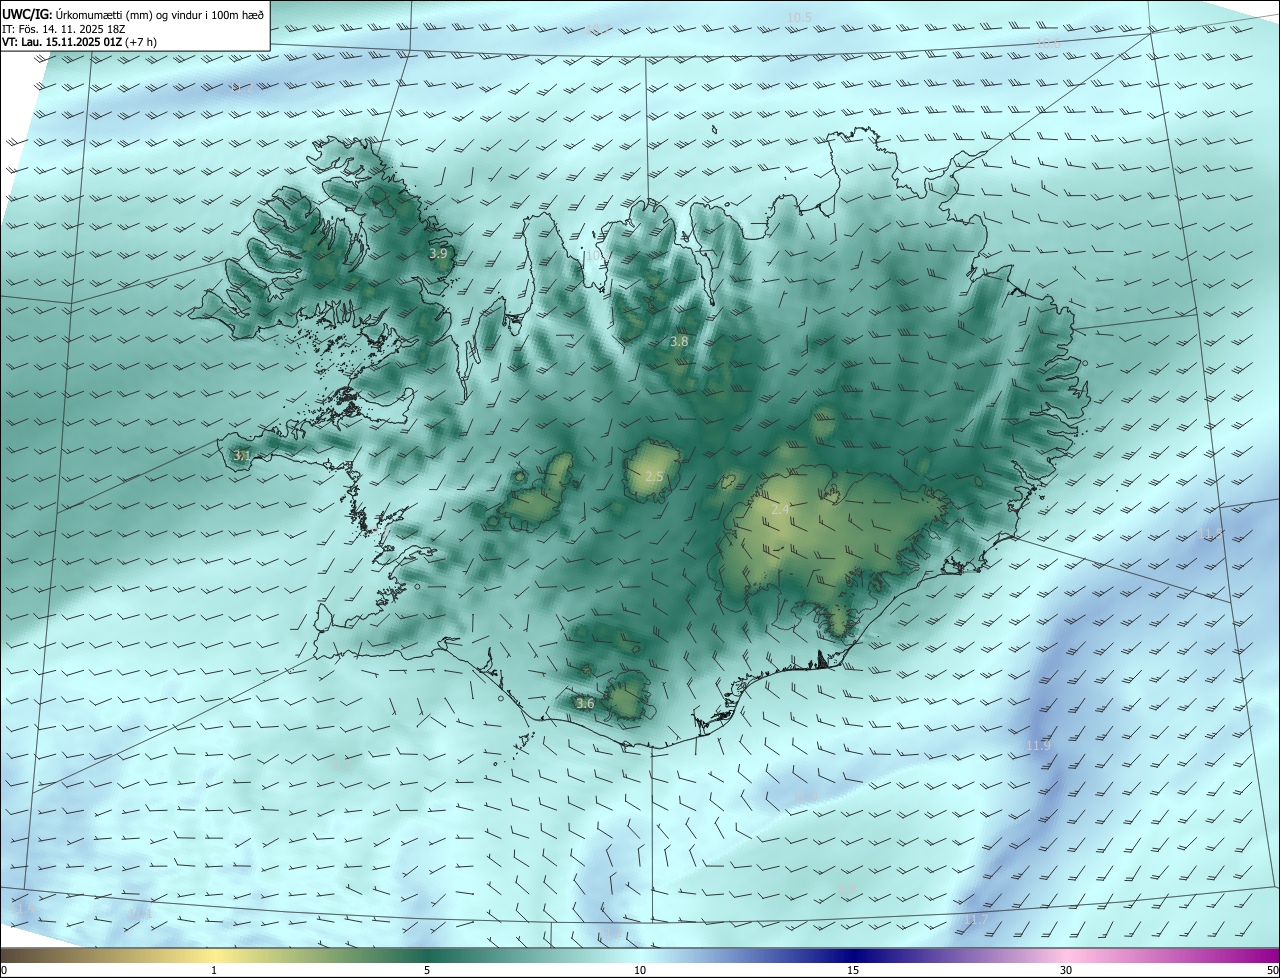This screenshot has height=978, width=1280.
Task: Click the 10.5 value at the top of the map
Action: point(799,17)
